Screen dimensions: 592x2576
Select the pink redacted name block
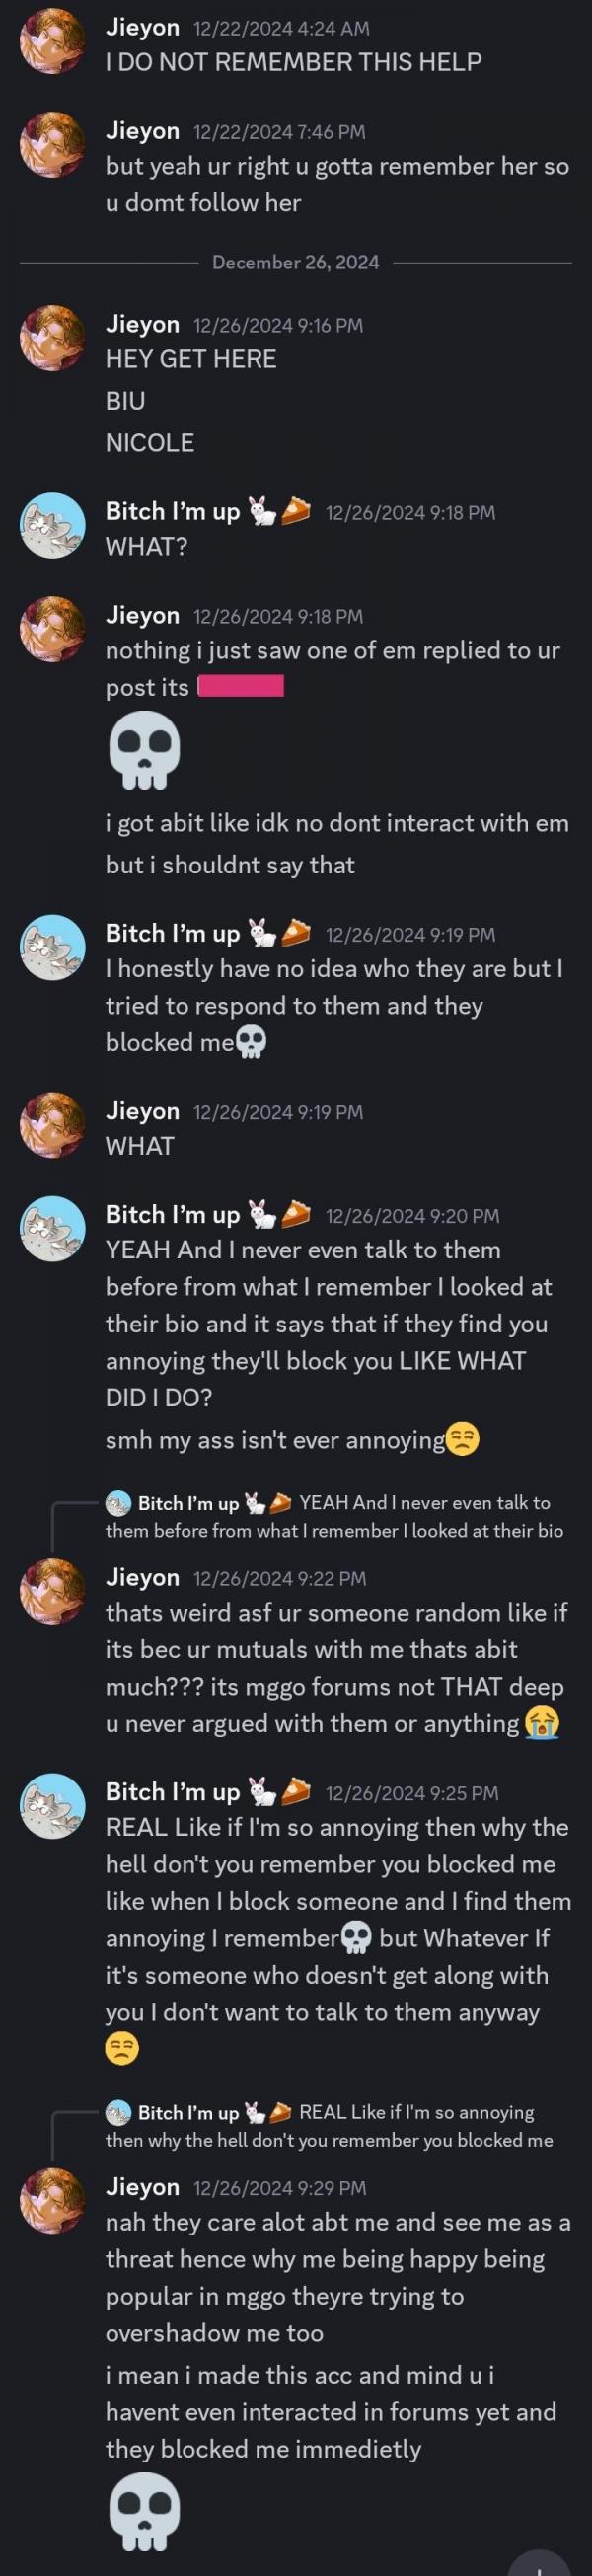[241, 686]
